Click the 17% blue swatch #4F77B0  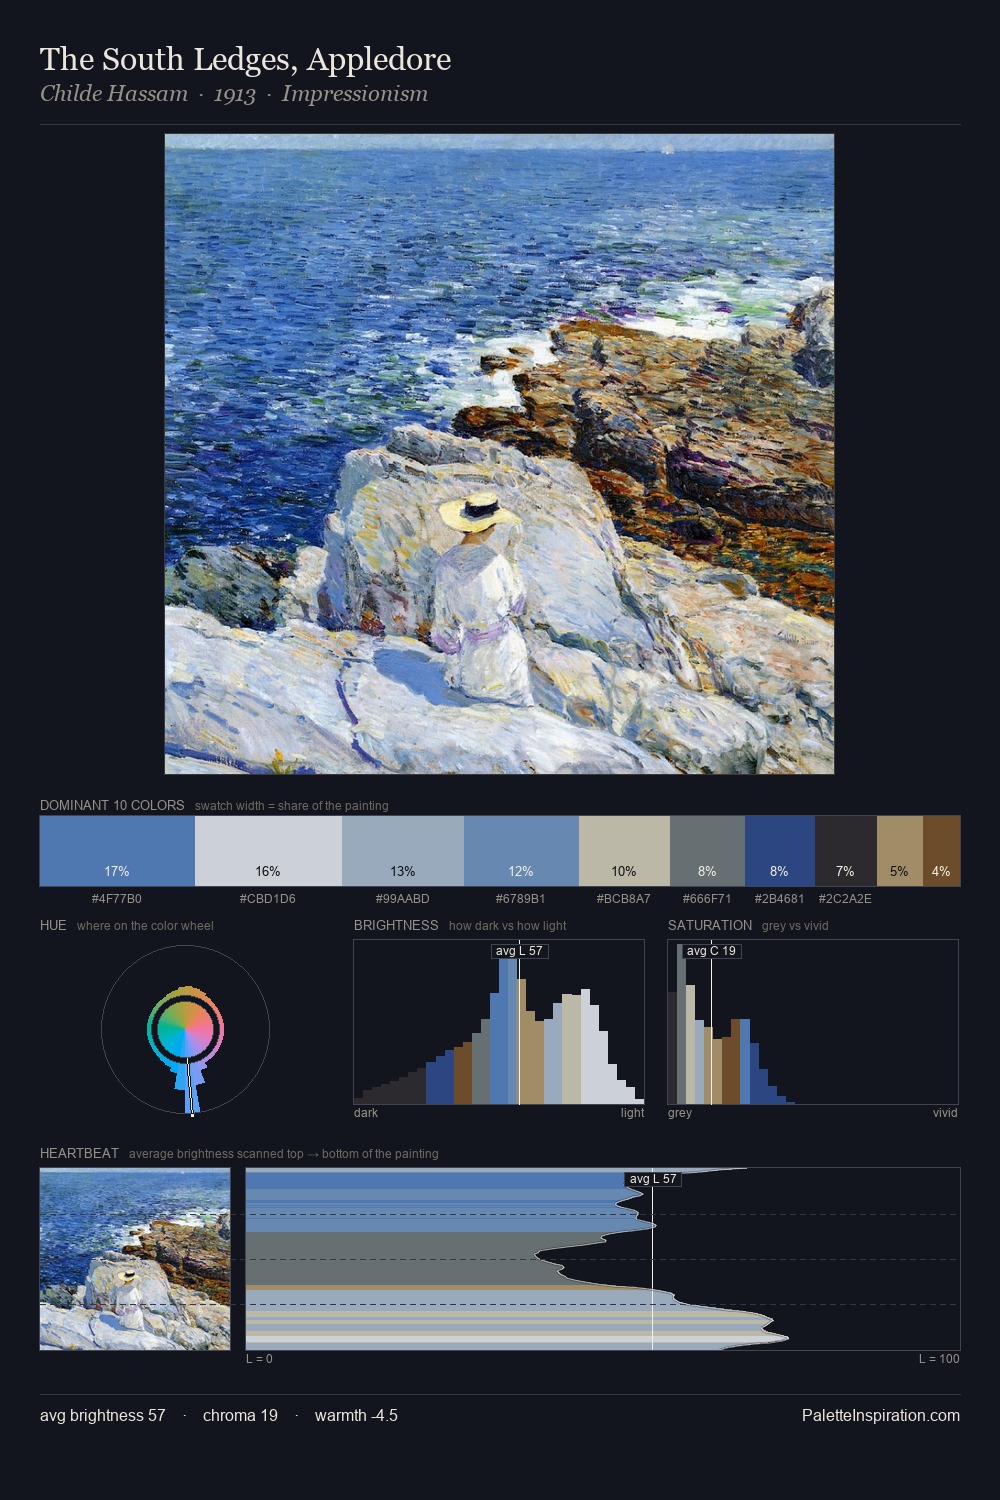click(x=117, y=851)
